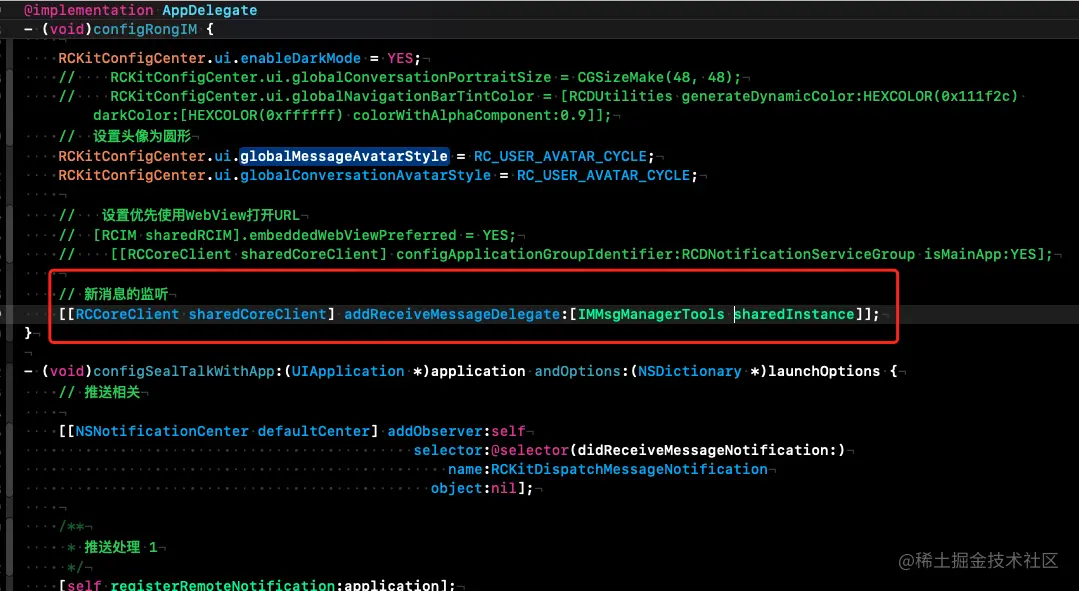Screen dimensions: 1079x591
Task: Click addObserver:self text
Action: tap(456, 431)
